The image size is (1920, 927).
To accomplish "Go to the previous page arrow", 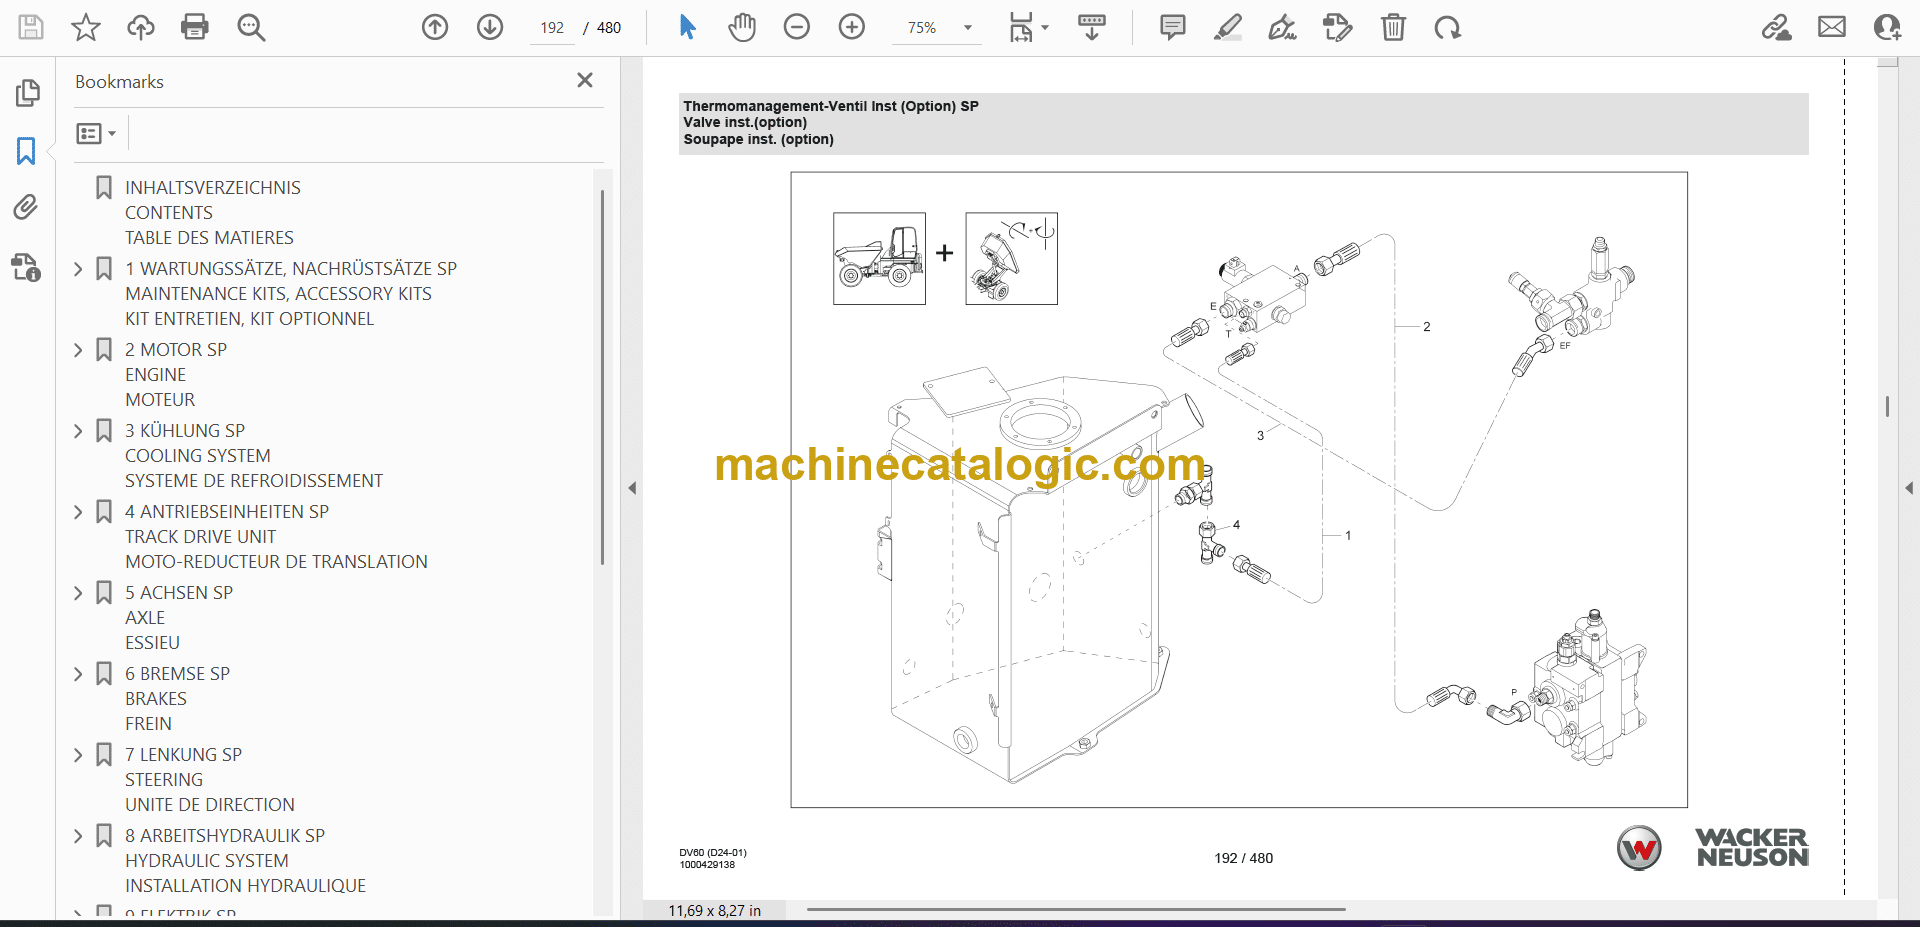I will pyautogui.click(x=435, y=27).
